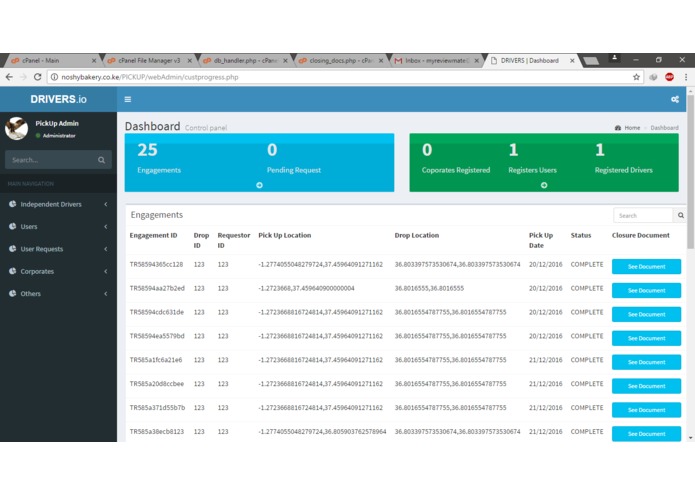
Task: Click the Users pie chart icon
Action: [x=12, y=226]
